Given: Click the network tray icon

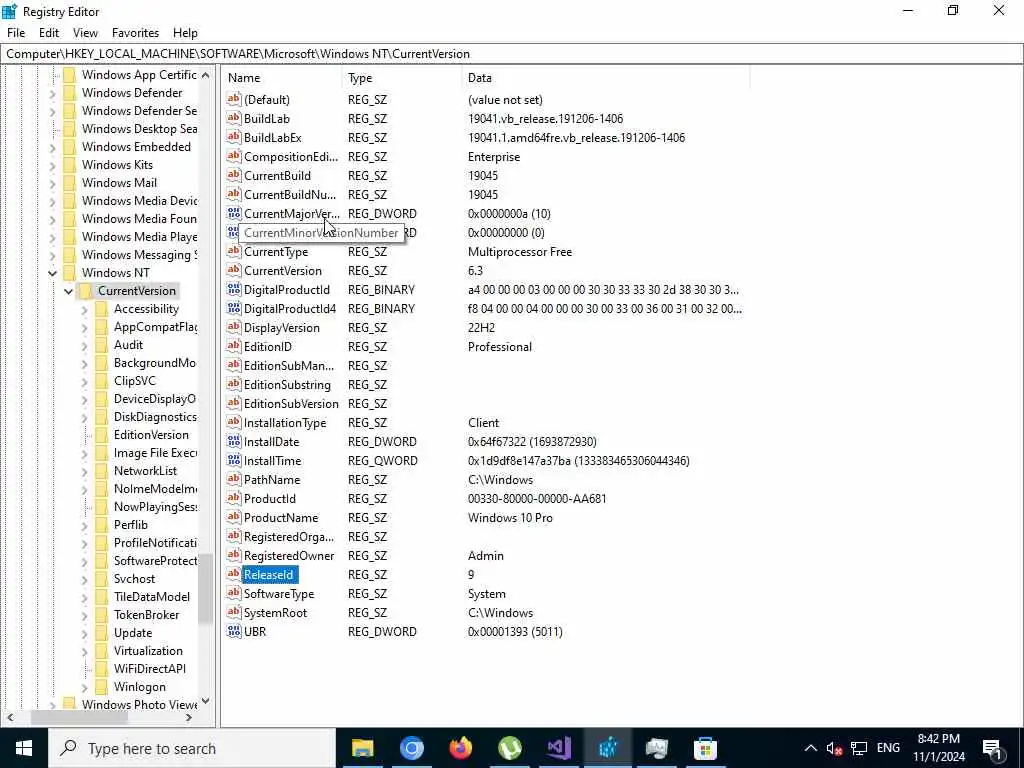Looking at the screenshot, I should (859, 748).
